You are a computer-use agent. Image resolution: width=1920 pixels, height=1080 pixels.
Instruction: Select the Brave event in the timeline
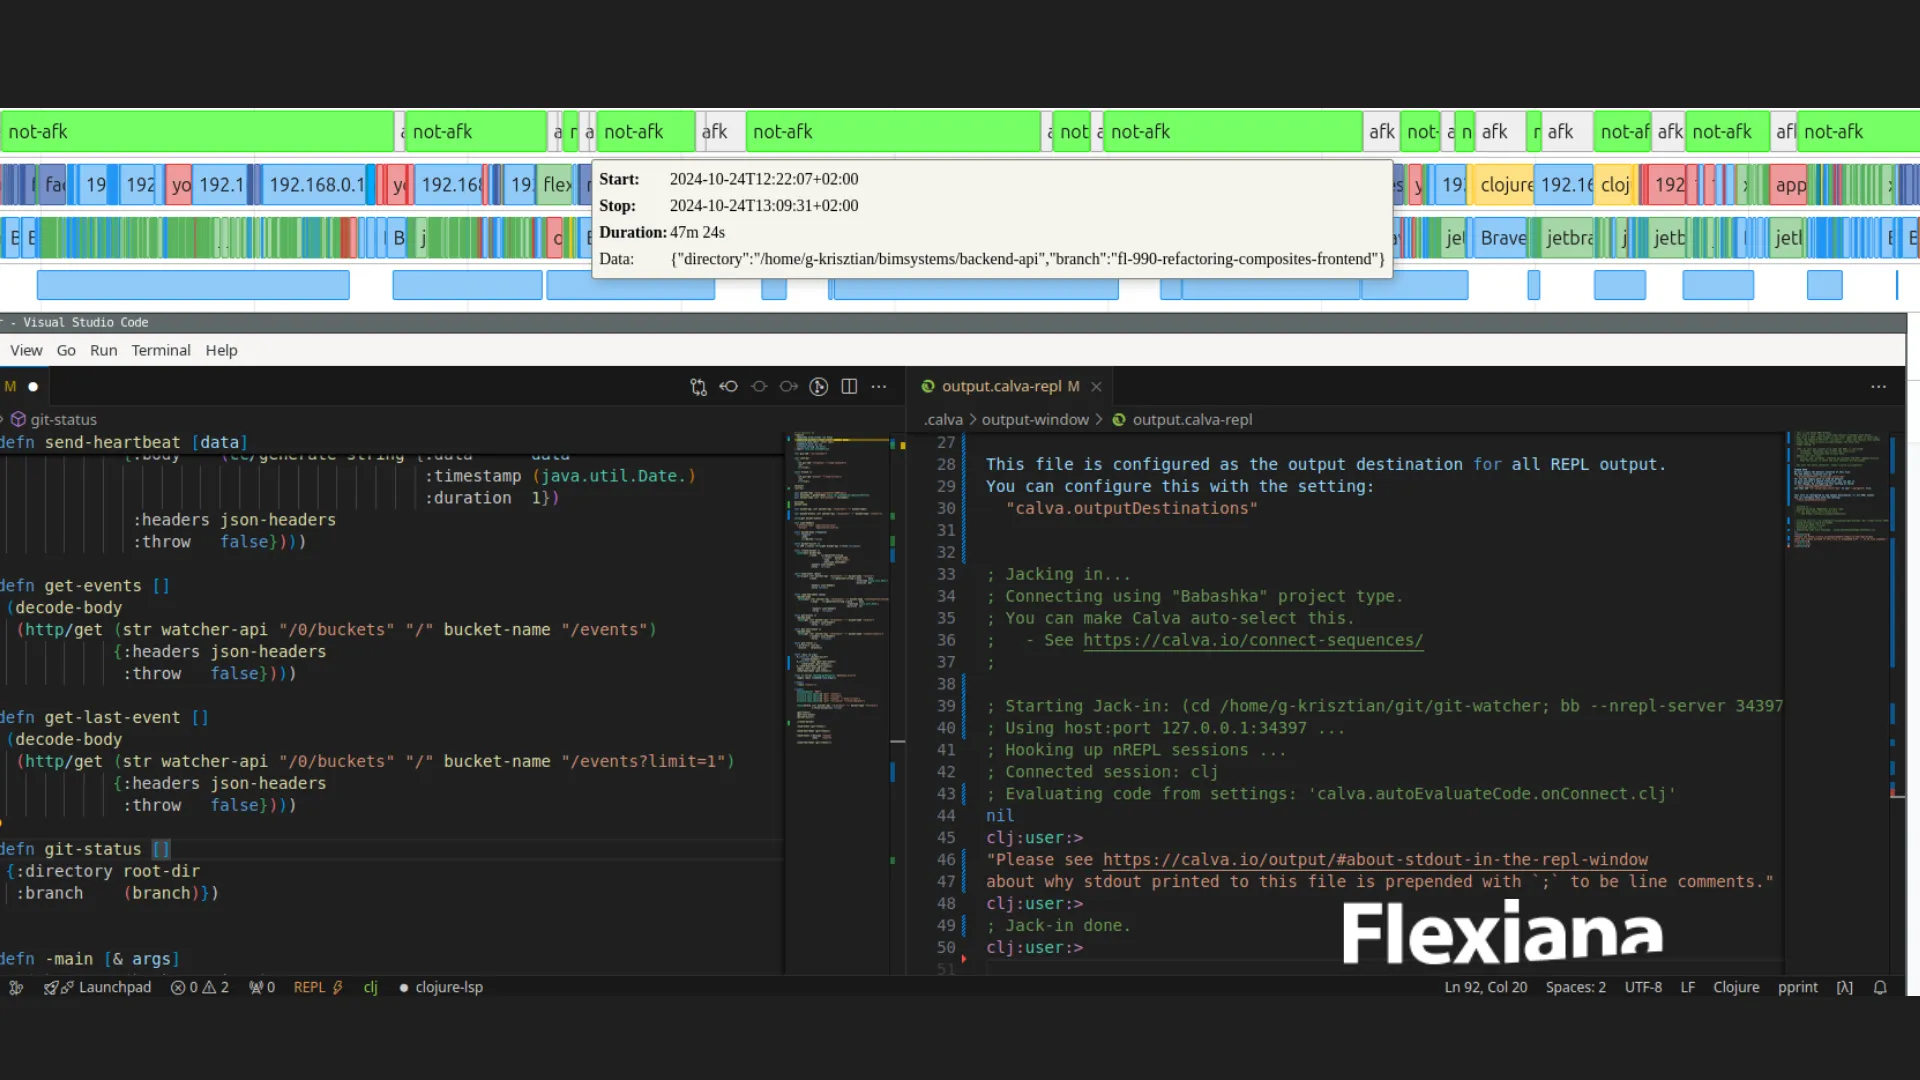pyautogui.click(x=1503, y=238)
